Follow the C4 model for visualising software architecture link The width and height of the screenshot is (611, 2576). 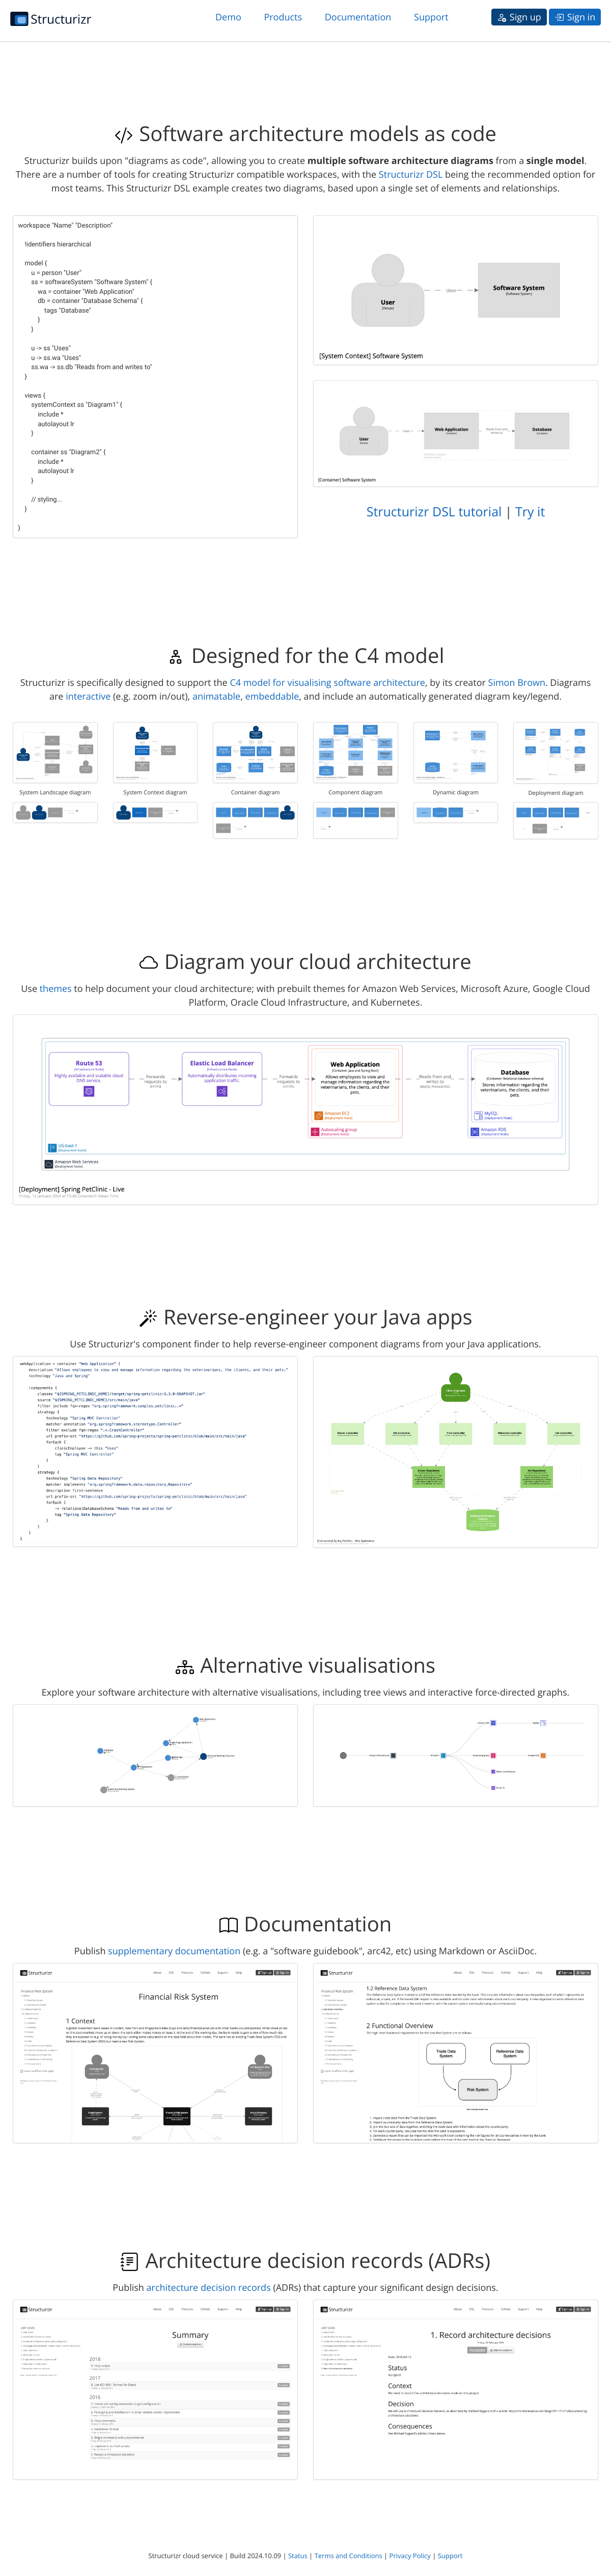(327, 682)
